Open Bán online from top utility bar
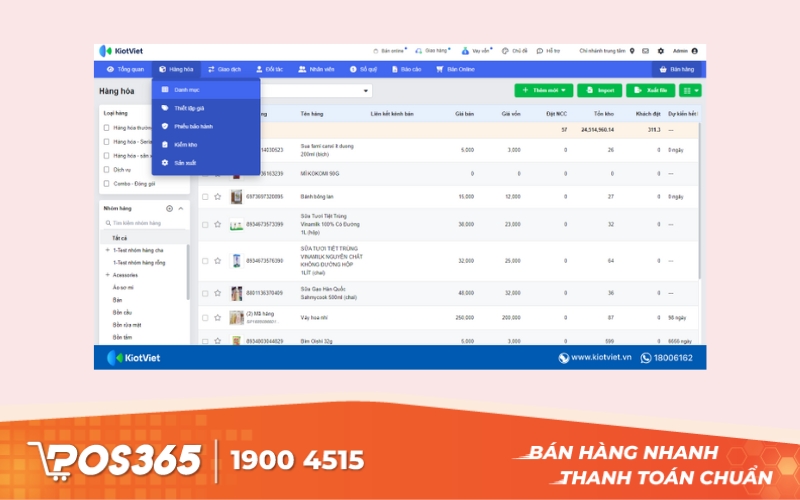The image size is (800, 500). (390, 51)
